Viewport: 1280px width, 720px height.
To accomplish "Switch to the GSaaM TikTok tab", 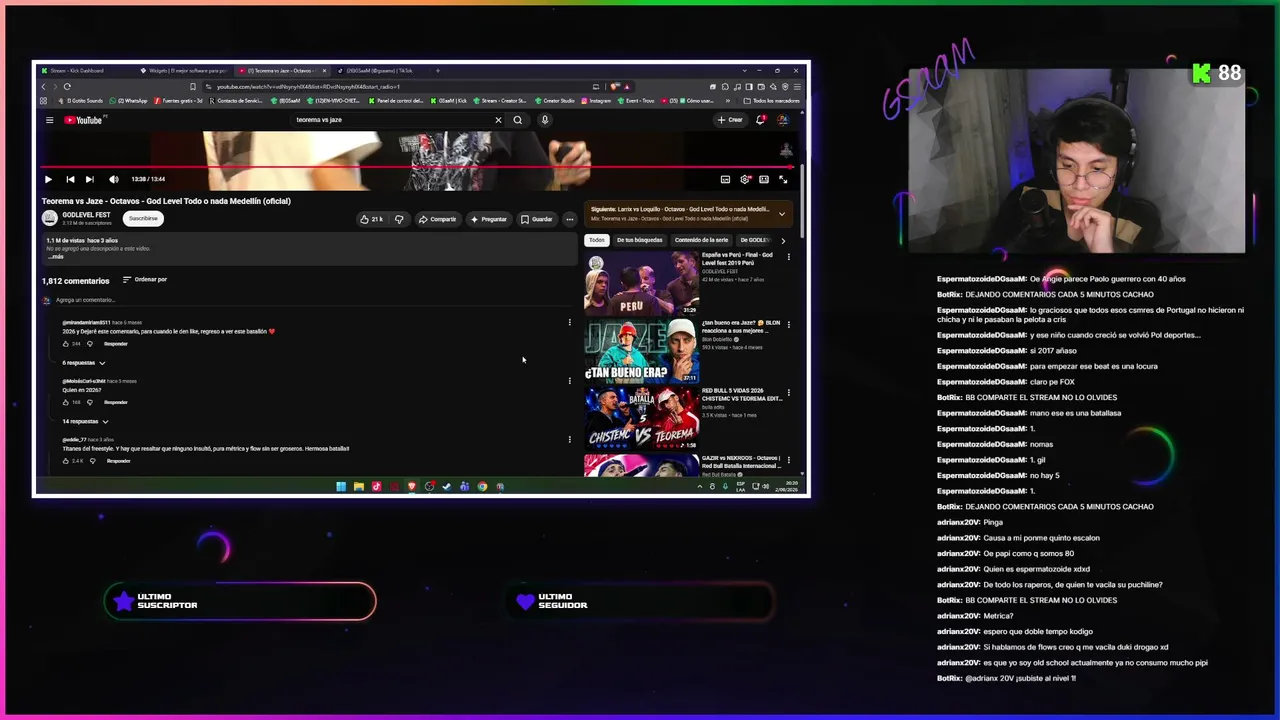I will pyautogui.click(x=380, y=71).
